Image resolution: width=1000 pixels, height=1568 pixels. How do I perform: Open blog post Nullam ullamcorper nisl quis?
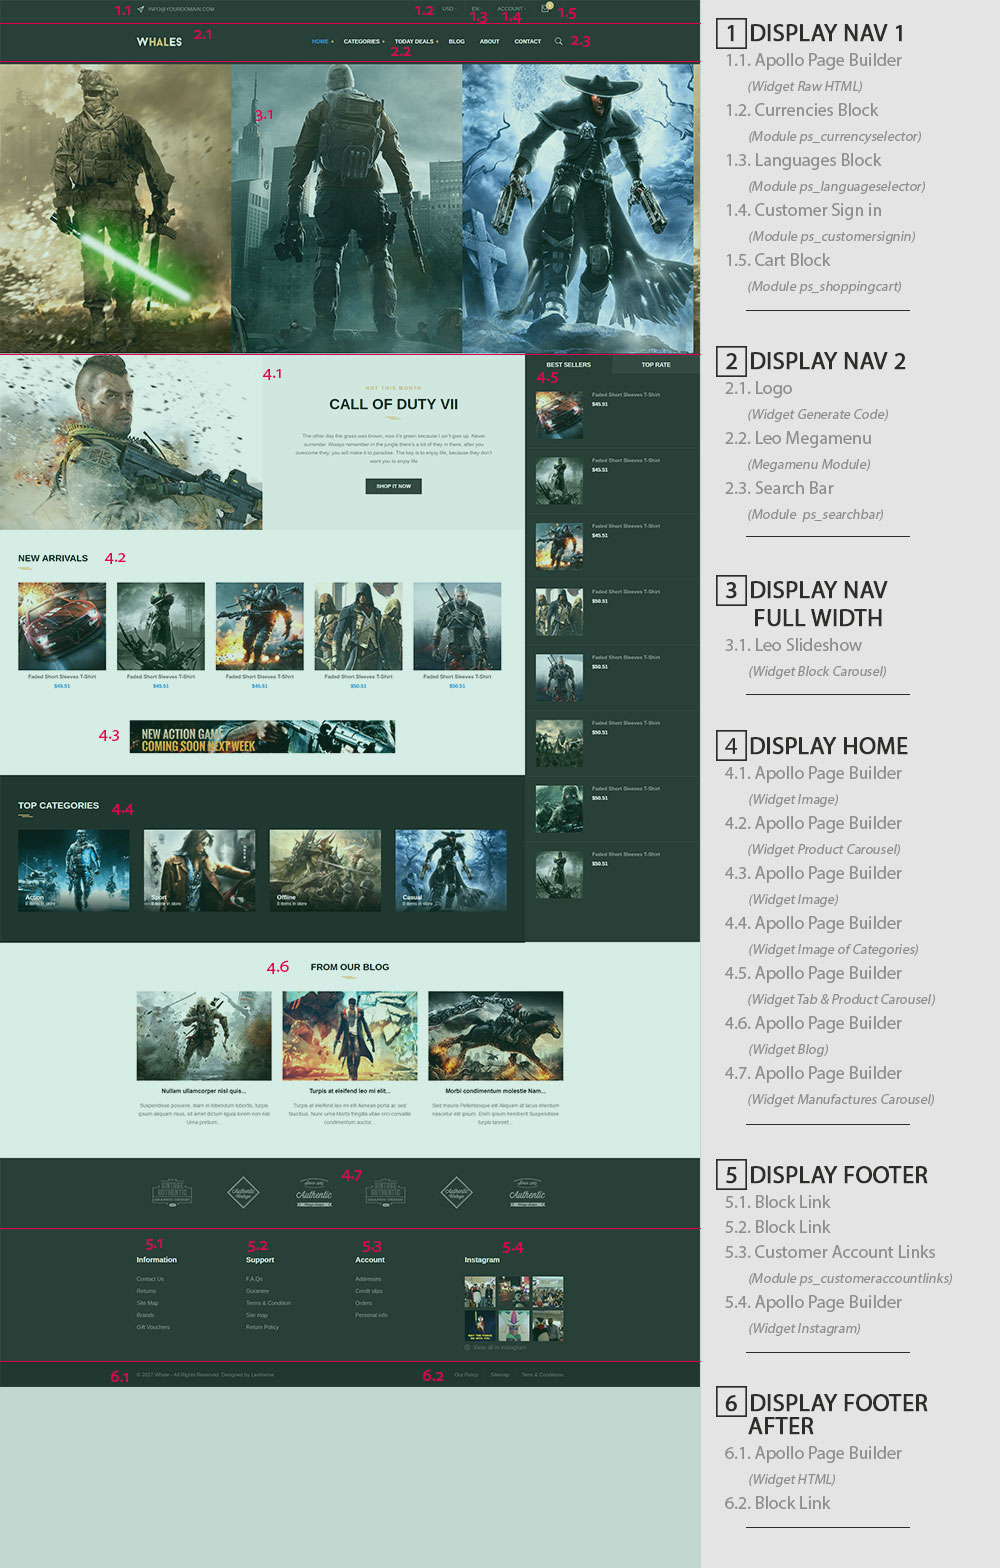point(204,1091)
